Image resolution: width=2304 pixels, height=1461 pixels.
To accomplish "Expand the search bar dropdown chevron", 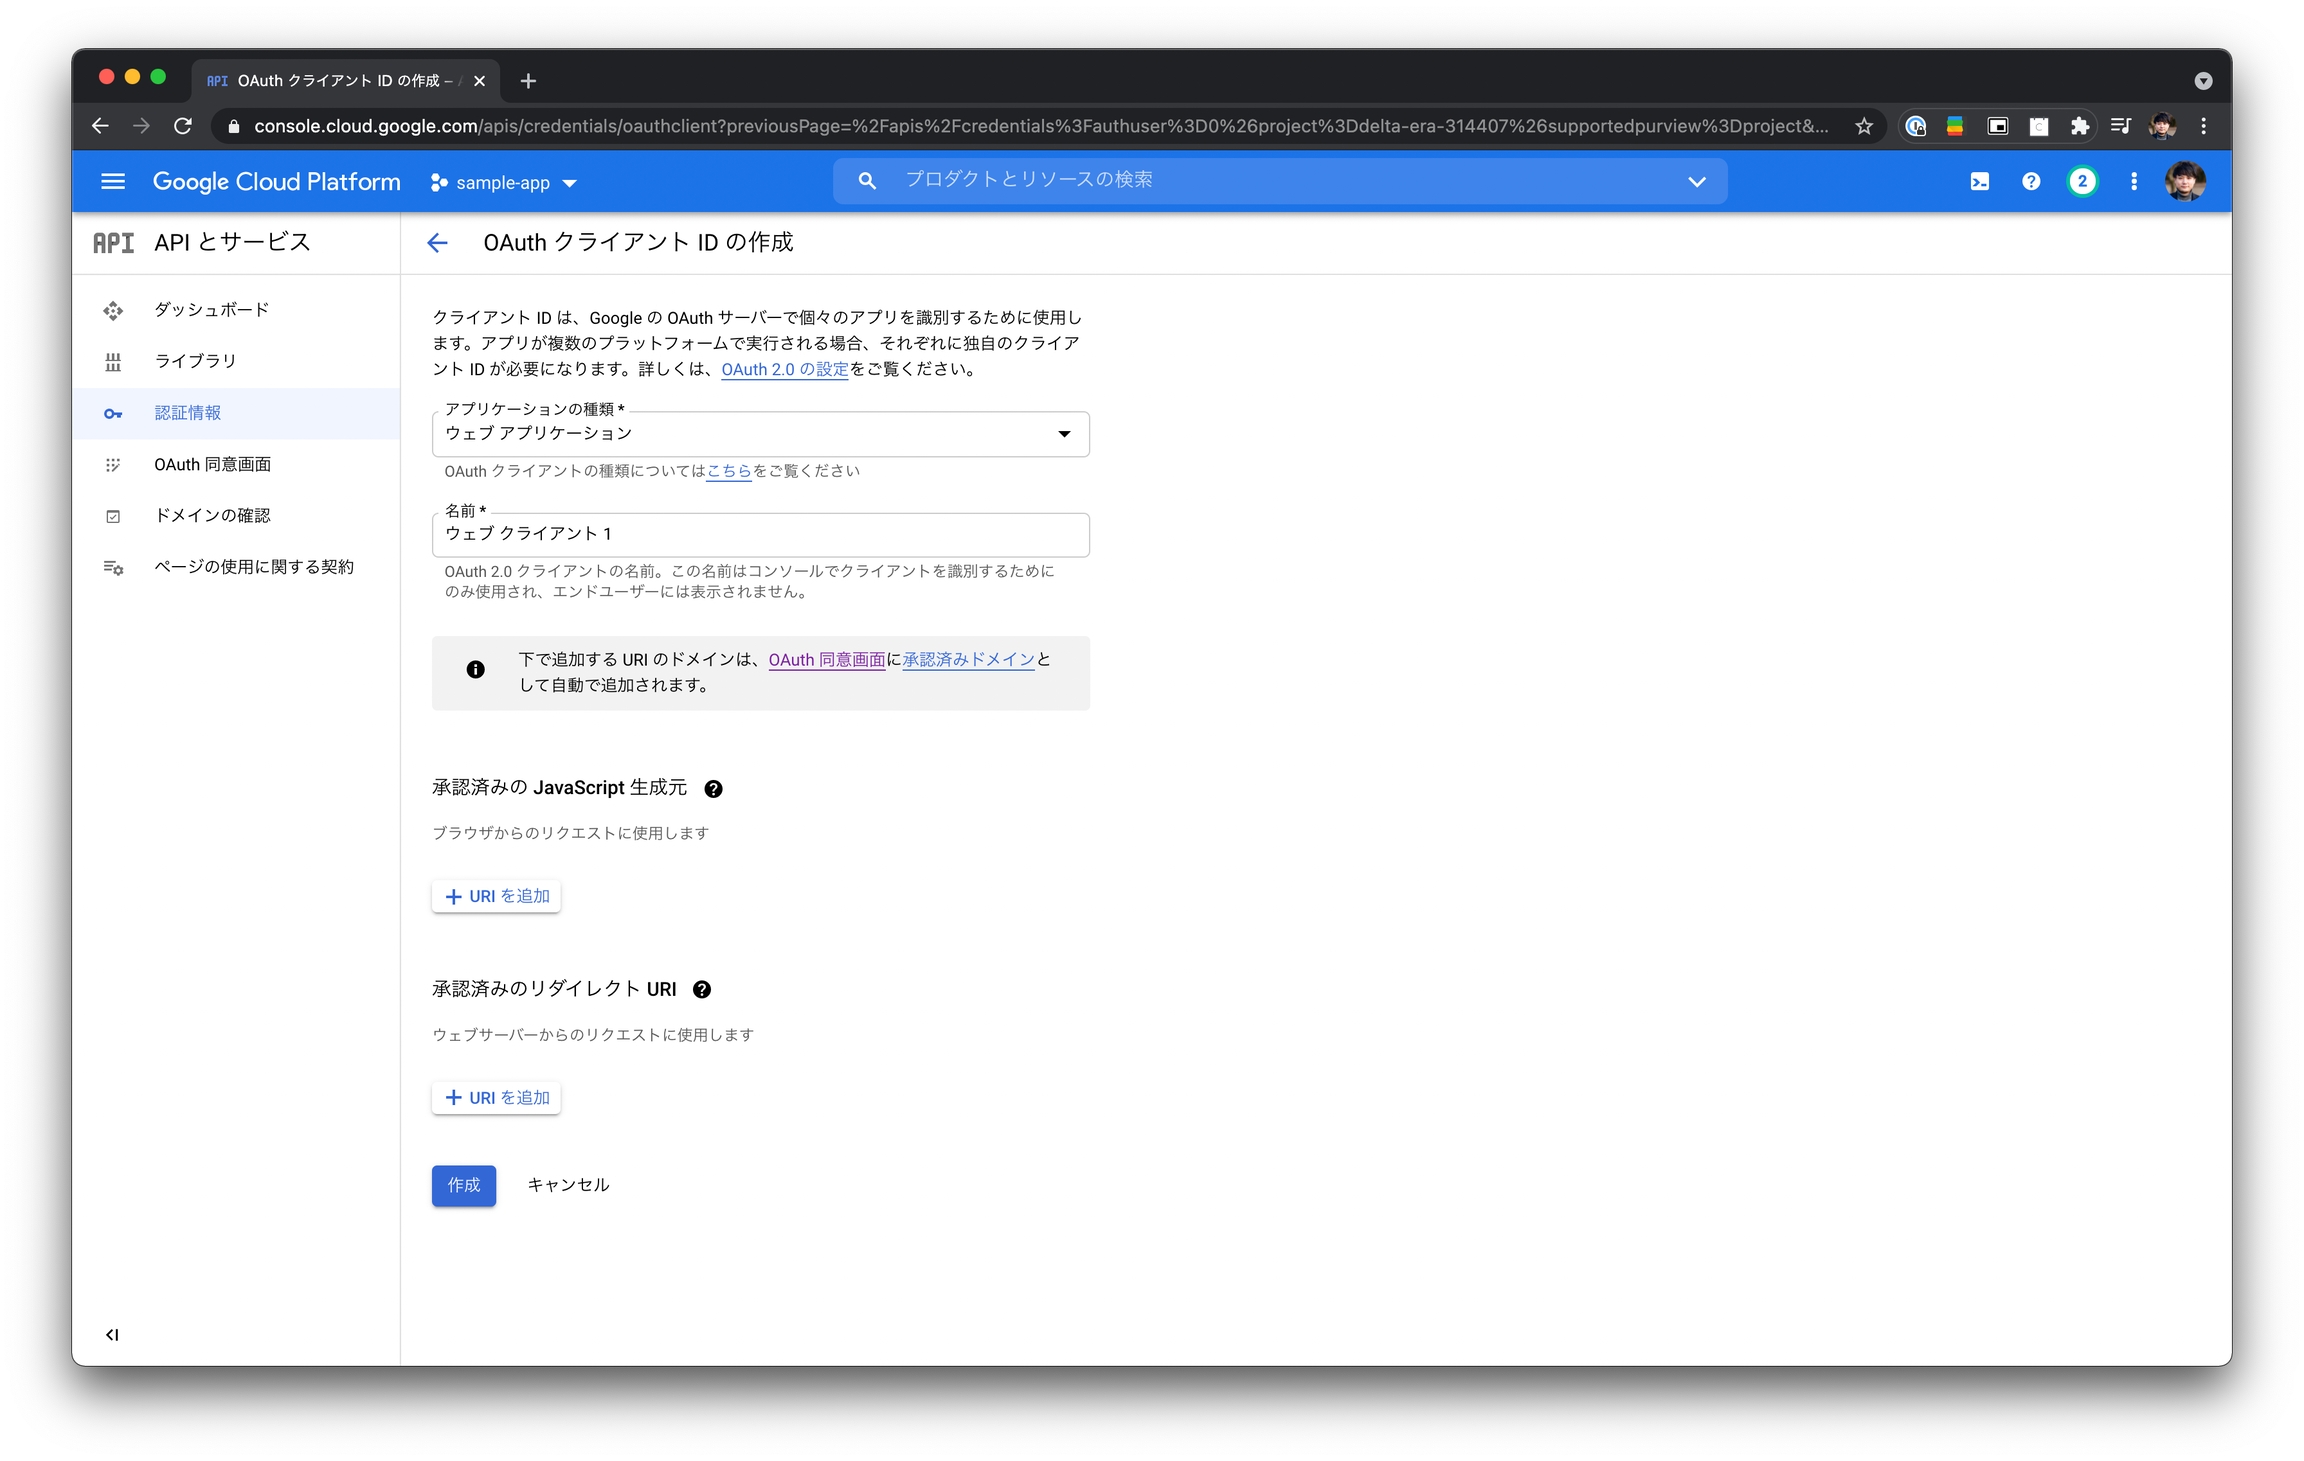I will tap(1696, 182).
